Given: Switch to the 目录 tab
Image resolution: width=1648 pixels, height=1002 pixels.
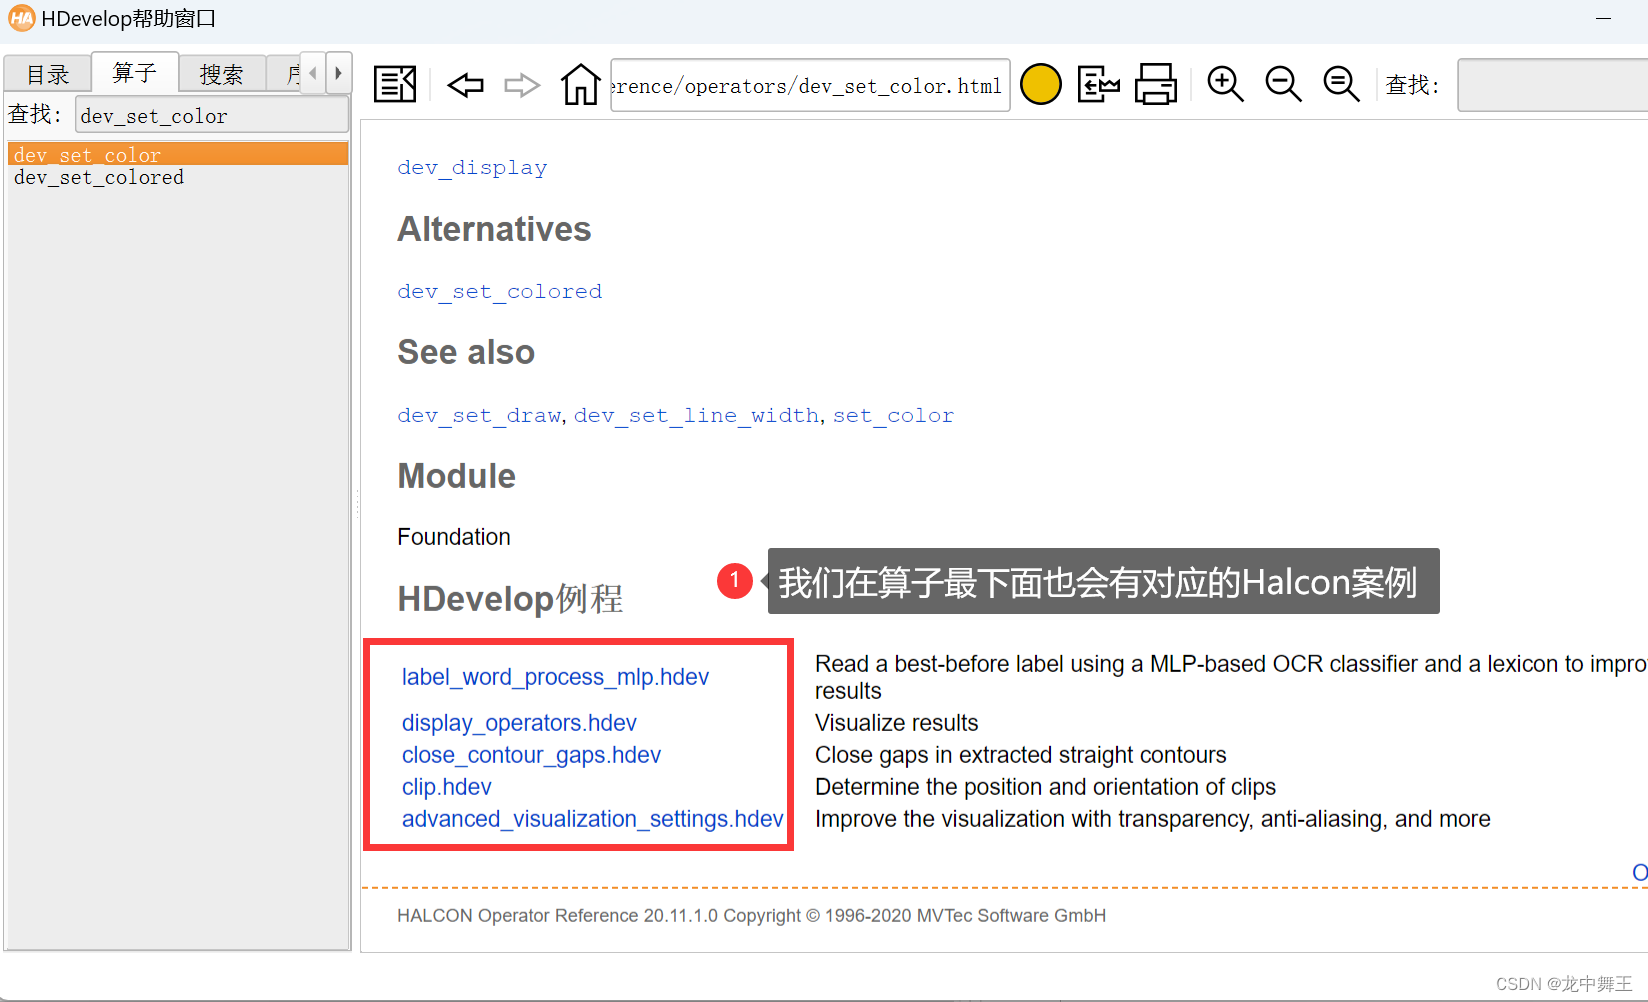Looking at the screenshot, I should pyautogui.click(x=48, y=74).
